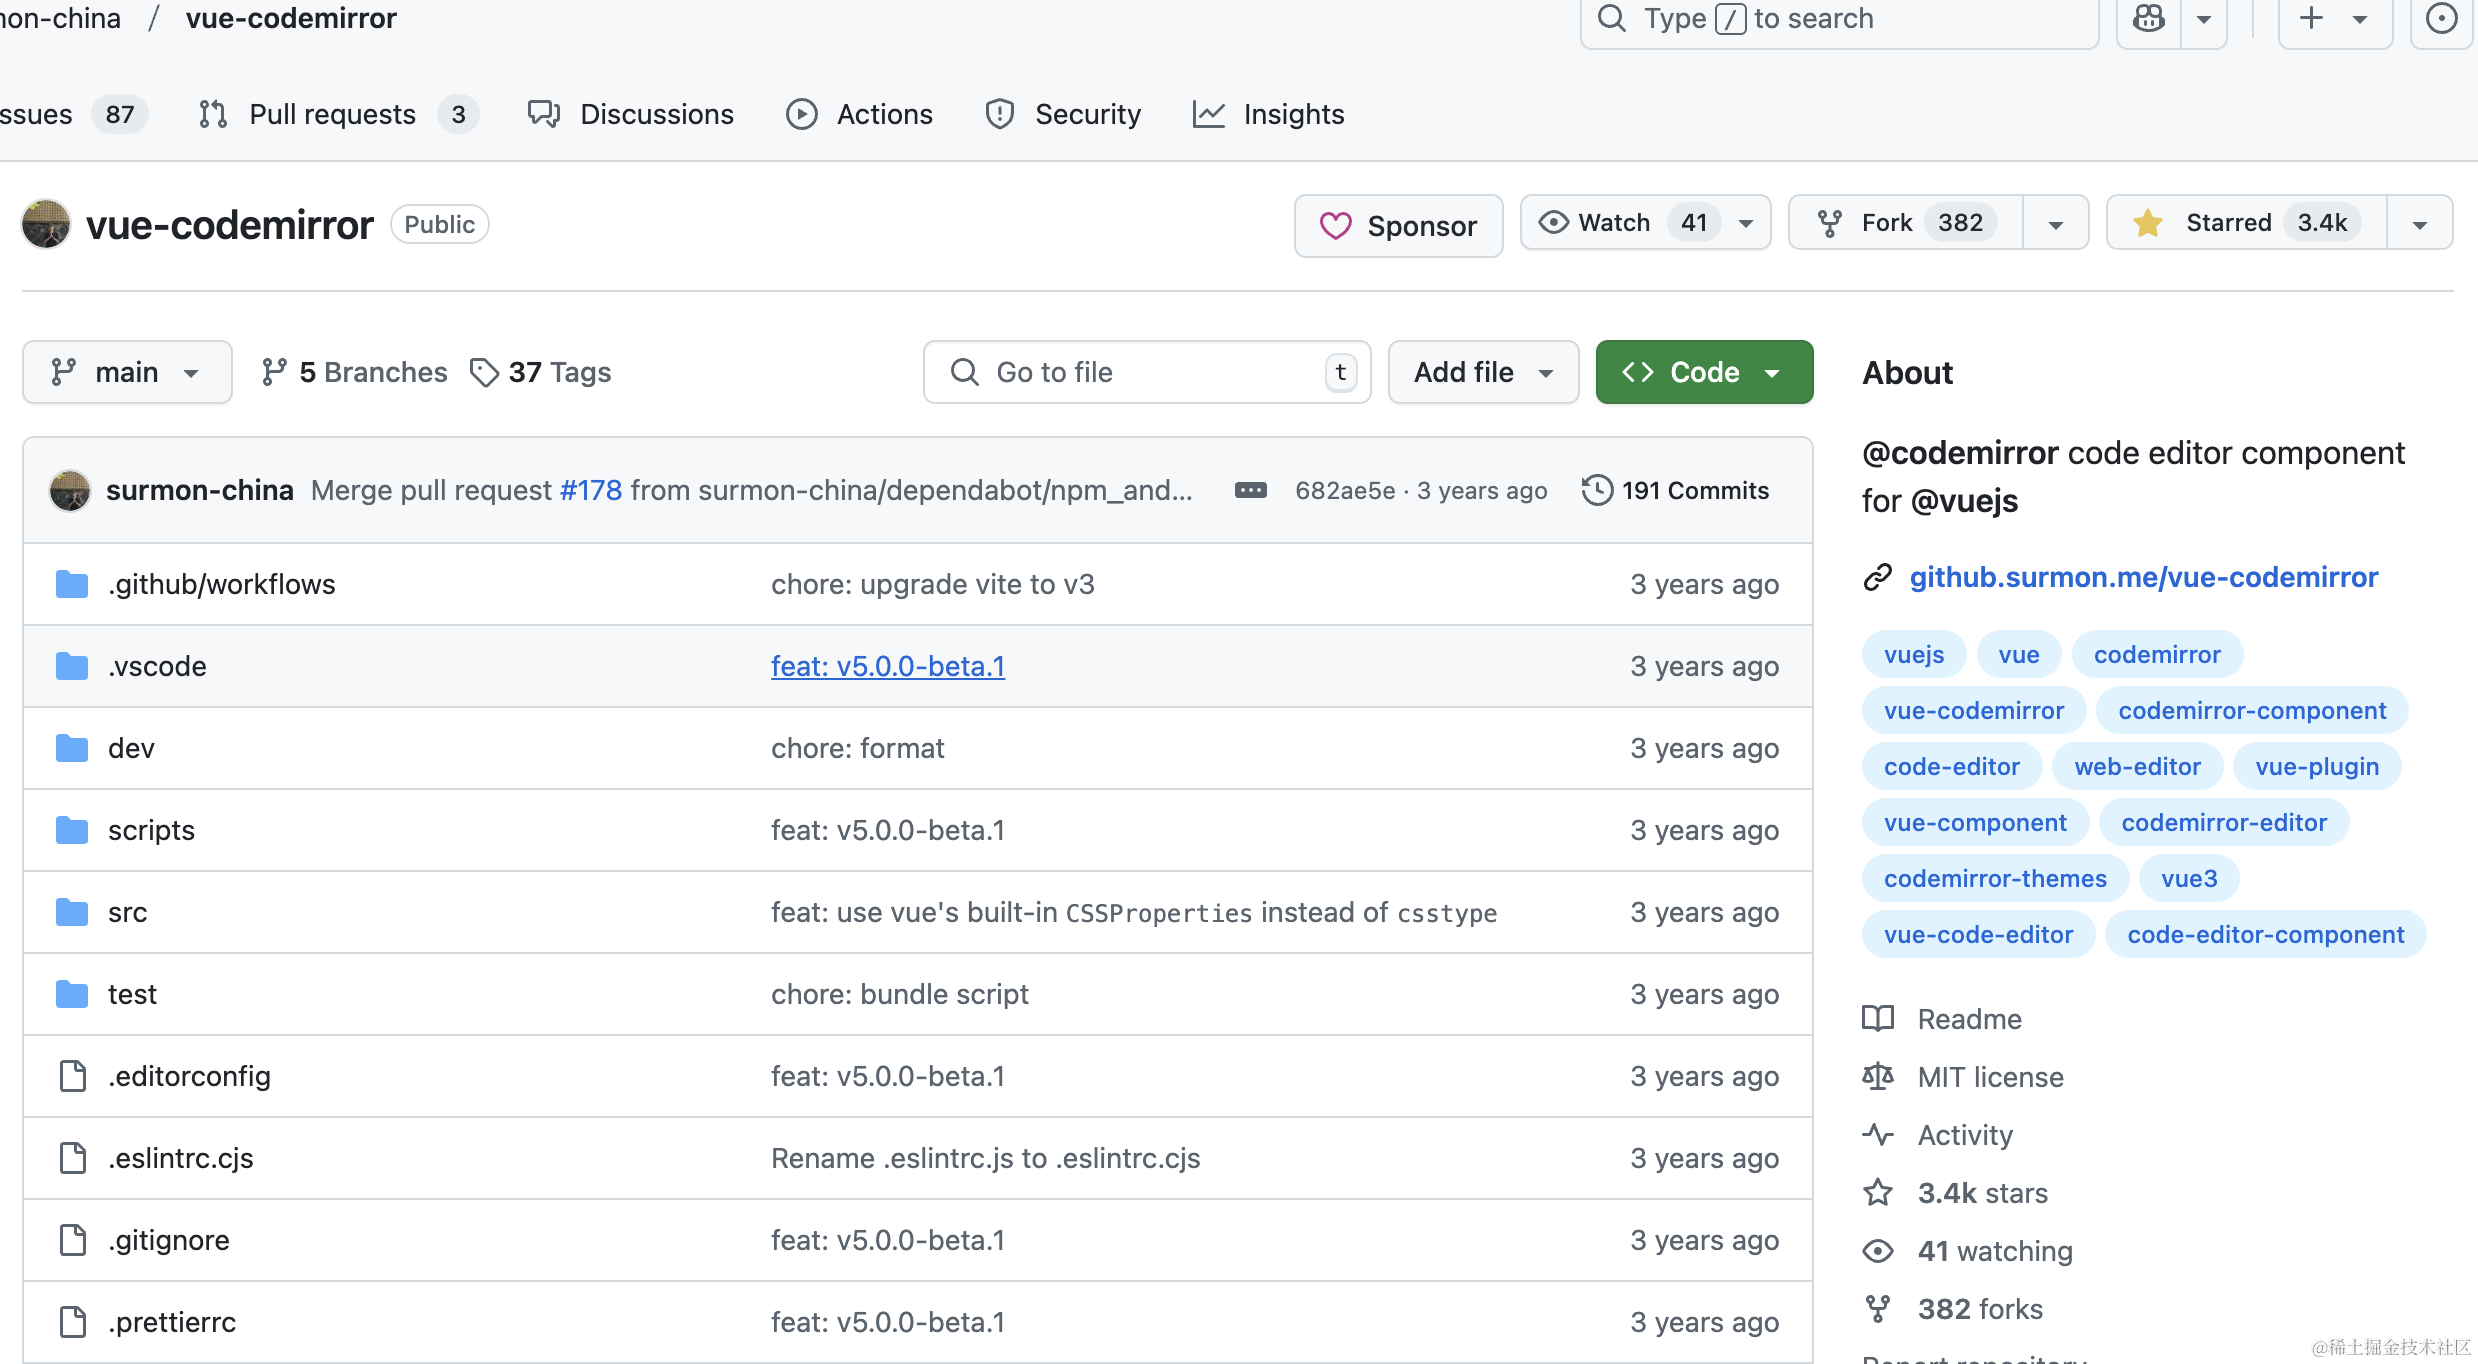Click the issues circle icon top right
Image resolution: width=2478 pixels, height=1364 pixels.
coord(2441,18)
